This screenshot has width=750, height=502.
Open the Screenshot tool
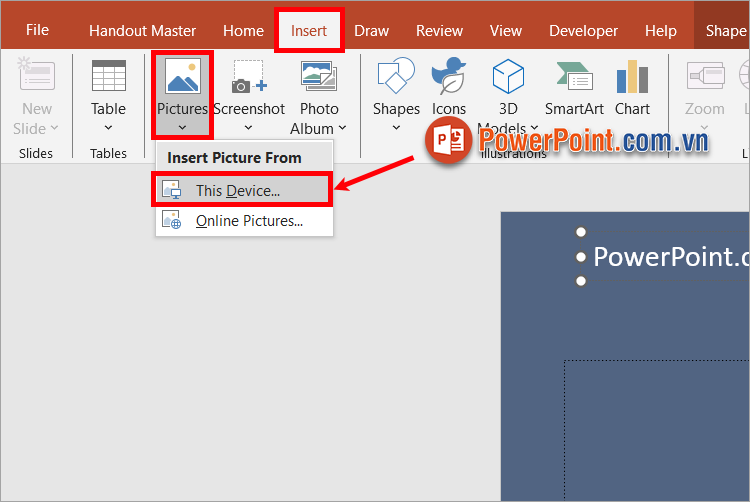[x=249, y=78]
